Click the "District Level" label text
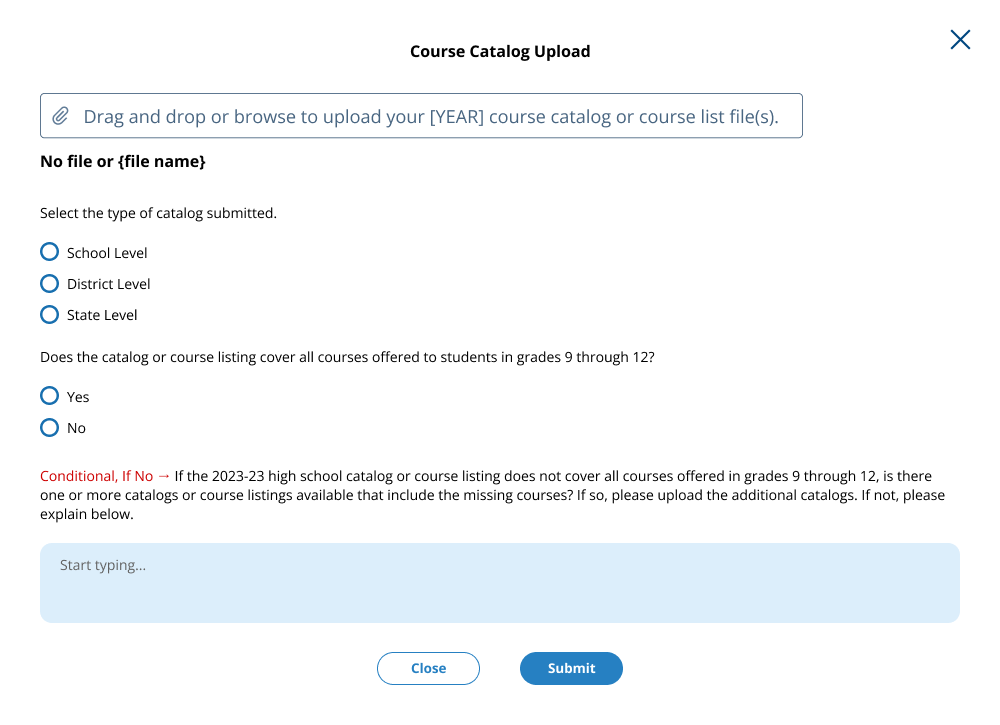The height and width of the screenshot is (725, 1000). click(x=108, y=284)
